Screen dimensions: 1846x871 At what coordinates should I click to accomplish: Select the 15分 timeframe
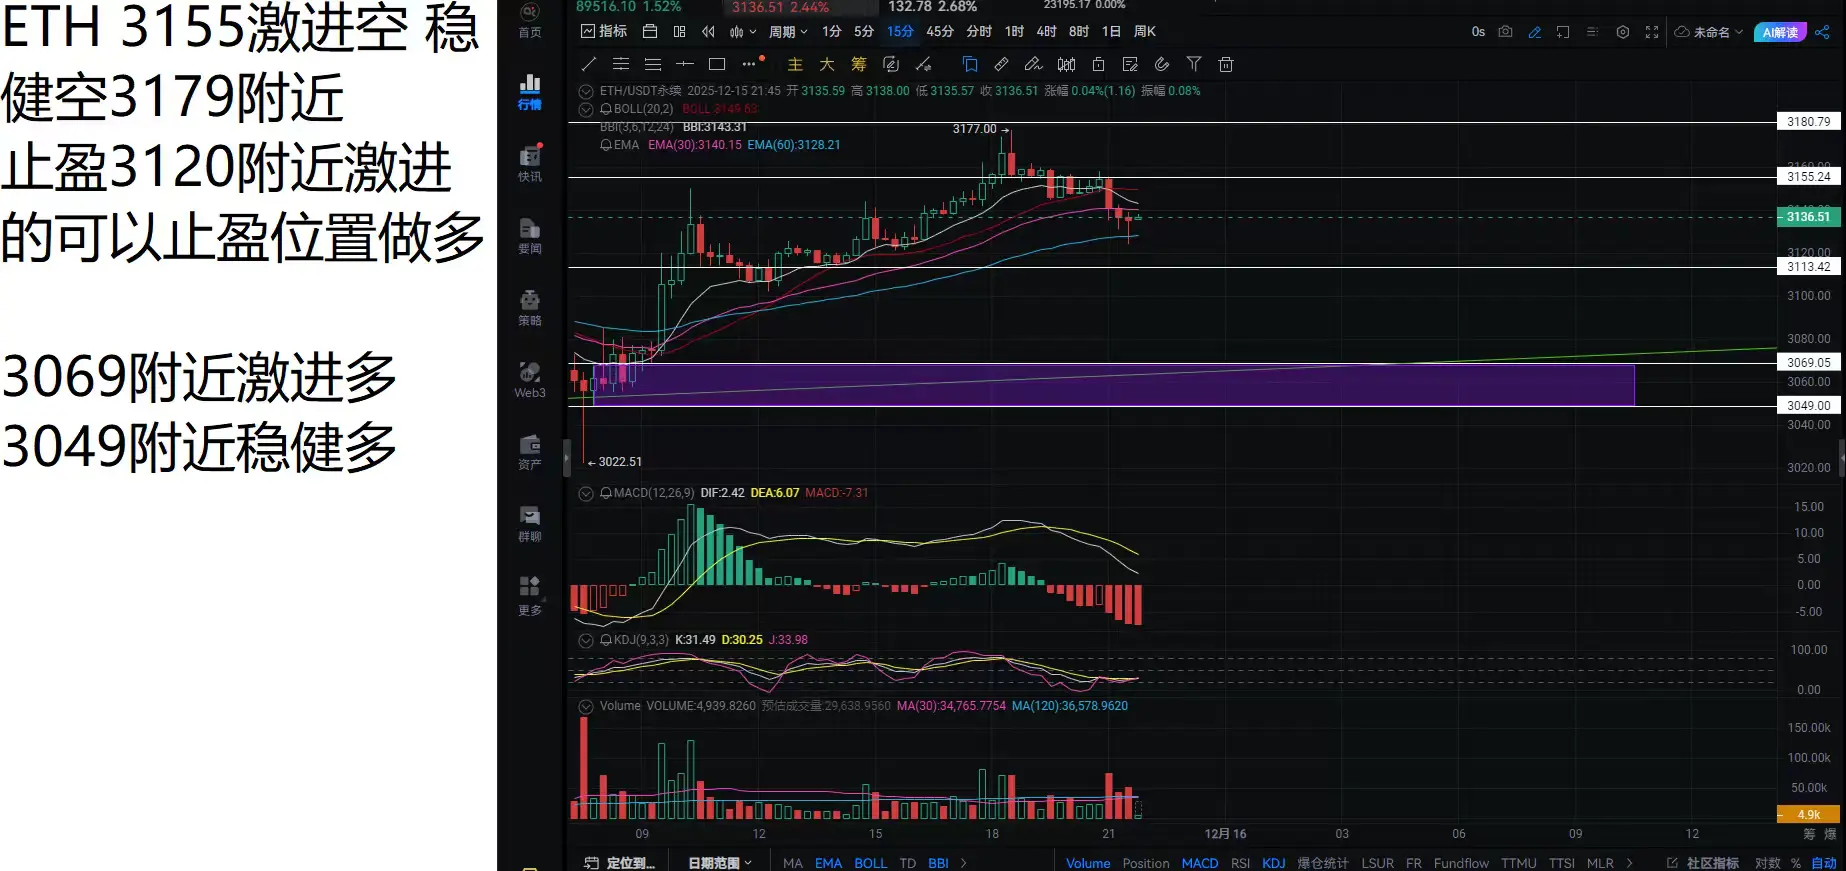pos(900,32)
